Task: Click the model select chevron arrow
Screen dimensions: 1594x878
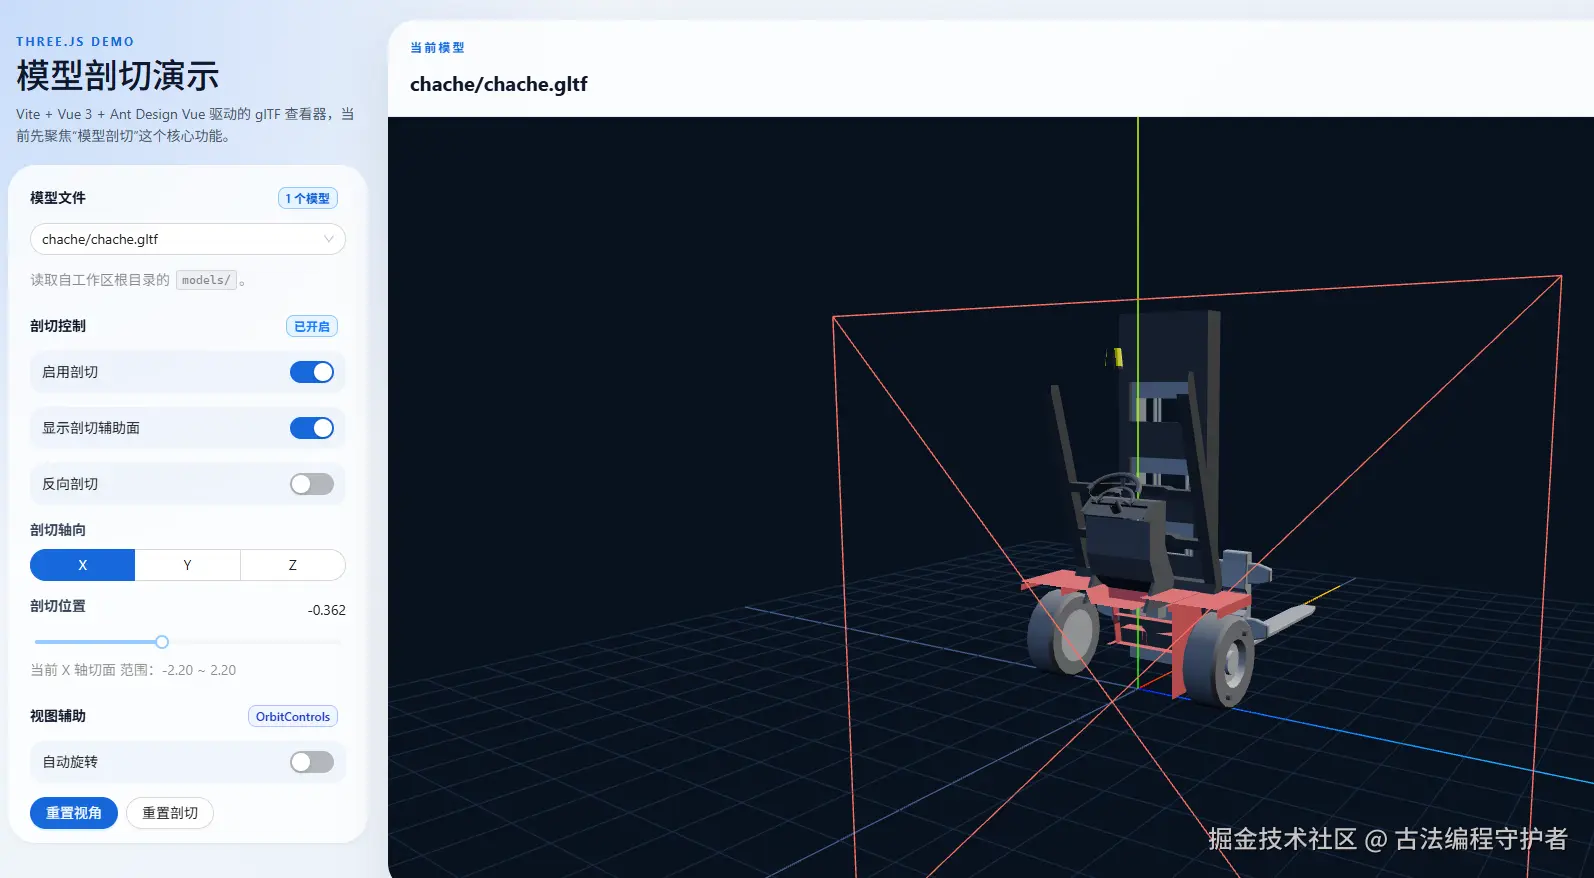Action: pos(328,239)
